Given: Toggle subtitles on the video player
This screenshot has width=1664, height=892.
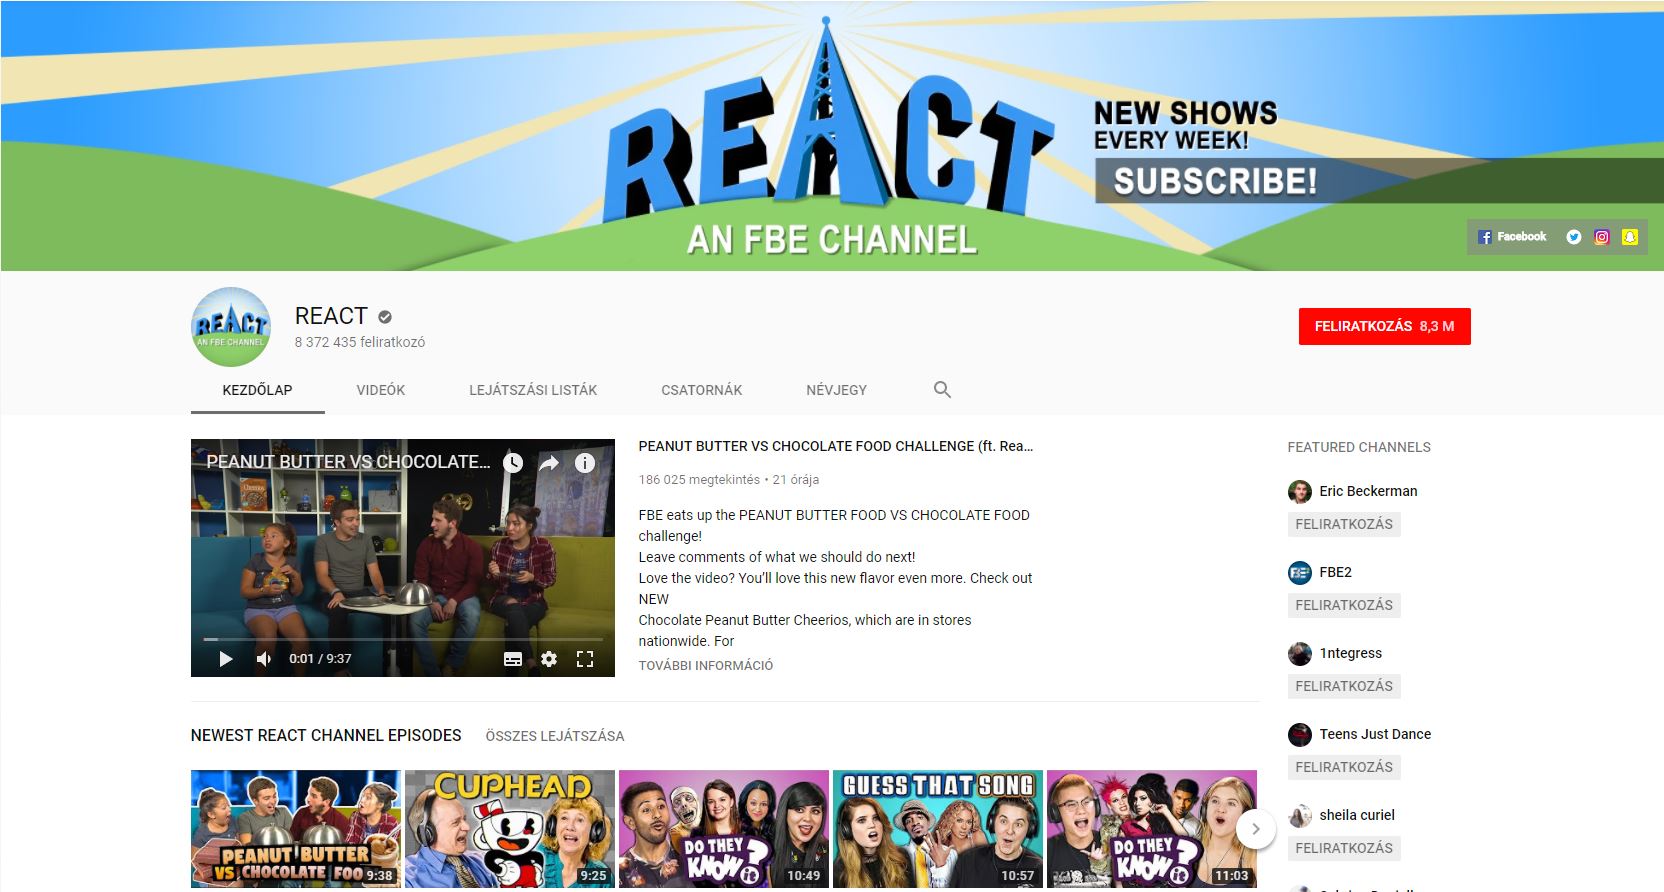Looking at the screenshot, I should [513, 659].
